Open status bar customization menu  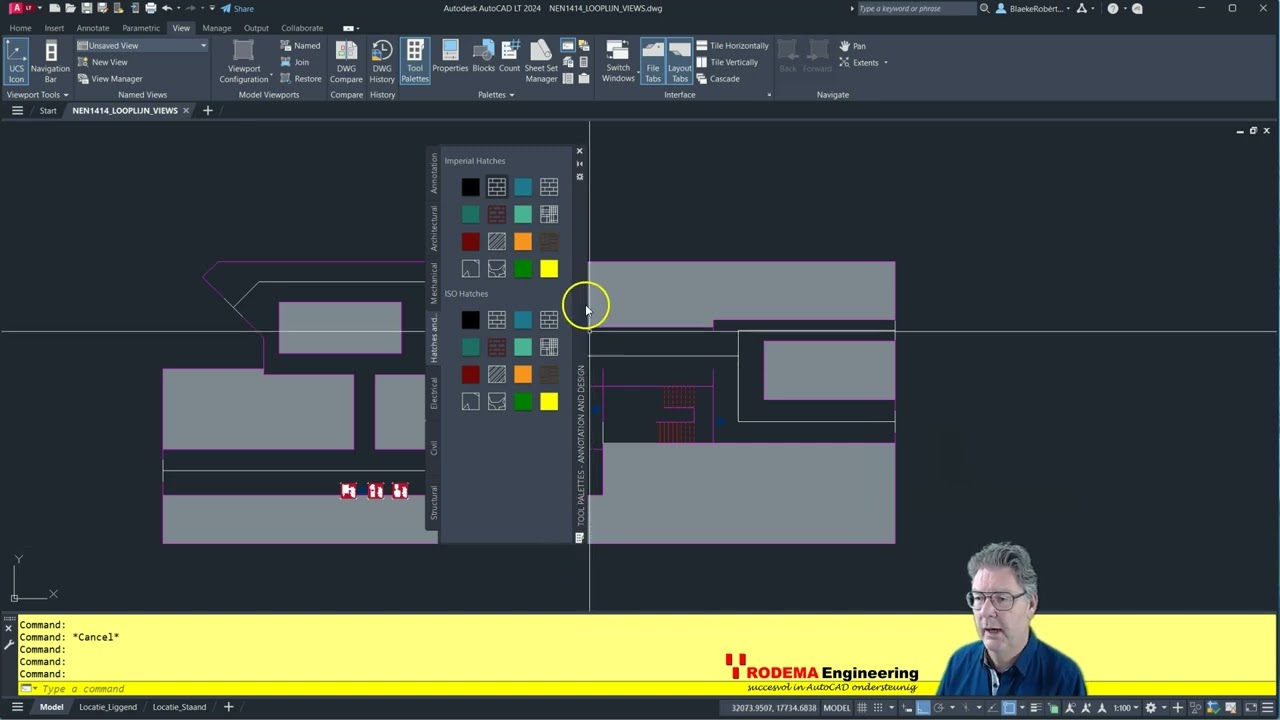(1266, 708)
